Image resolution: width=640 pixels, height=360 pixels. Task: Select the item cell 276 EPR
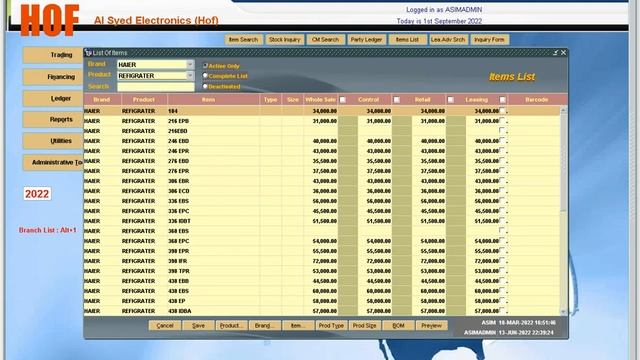[x=213, y=171]
